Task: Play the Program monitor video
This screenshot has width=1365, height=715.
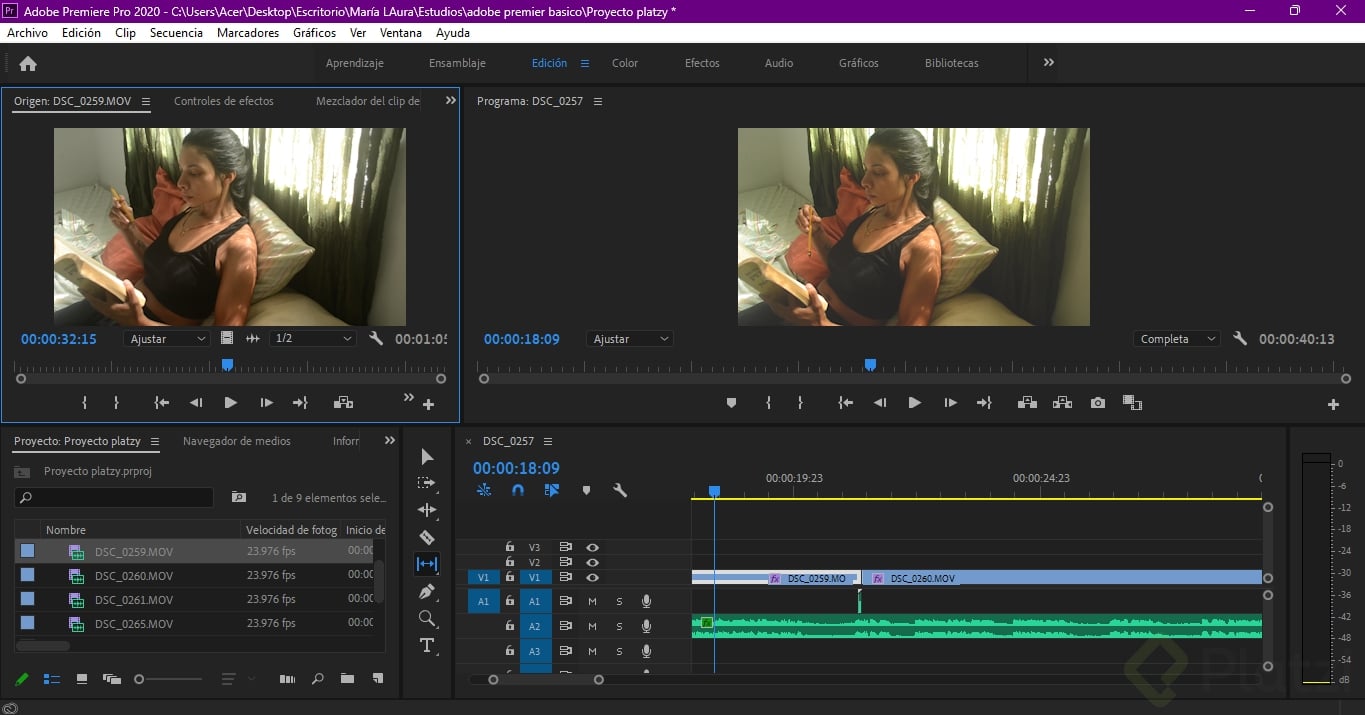Action: click(914, 403)
